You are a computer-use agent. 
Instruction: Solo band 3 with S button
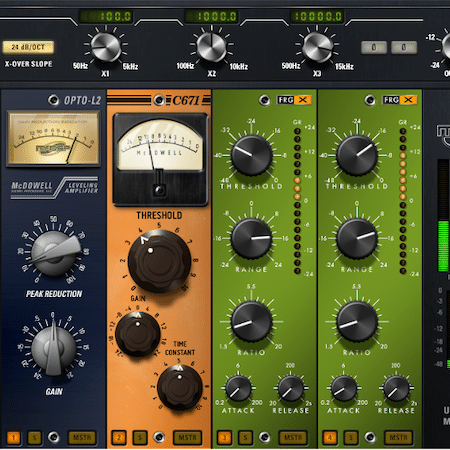[x=245, y=438]
